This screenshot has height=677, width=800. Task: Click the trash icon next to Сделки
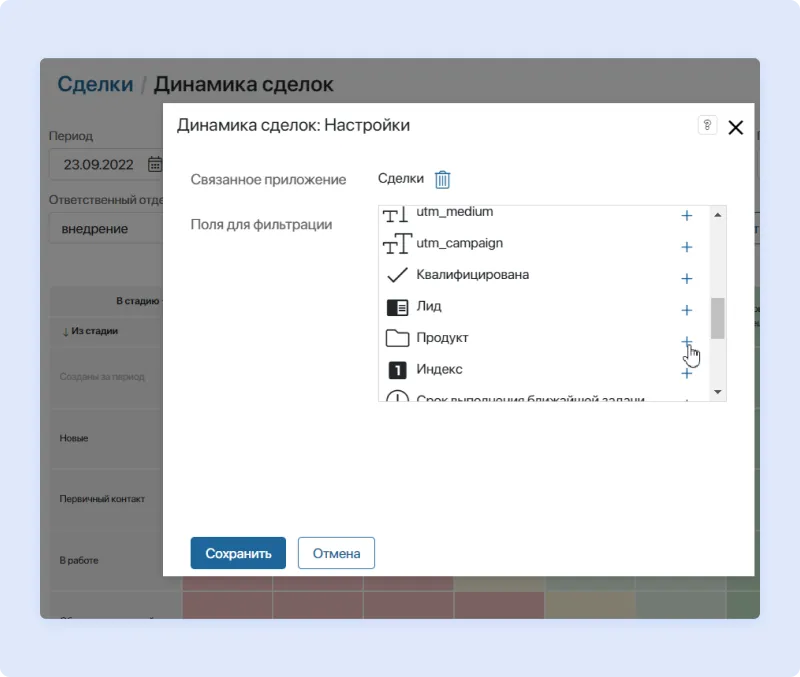442,179
